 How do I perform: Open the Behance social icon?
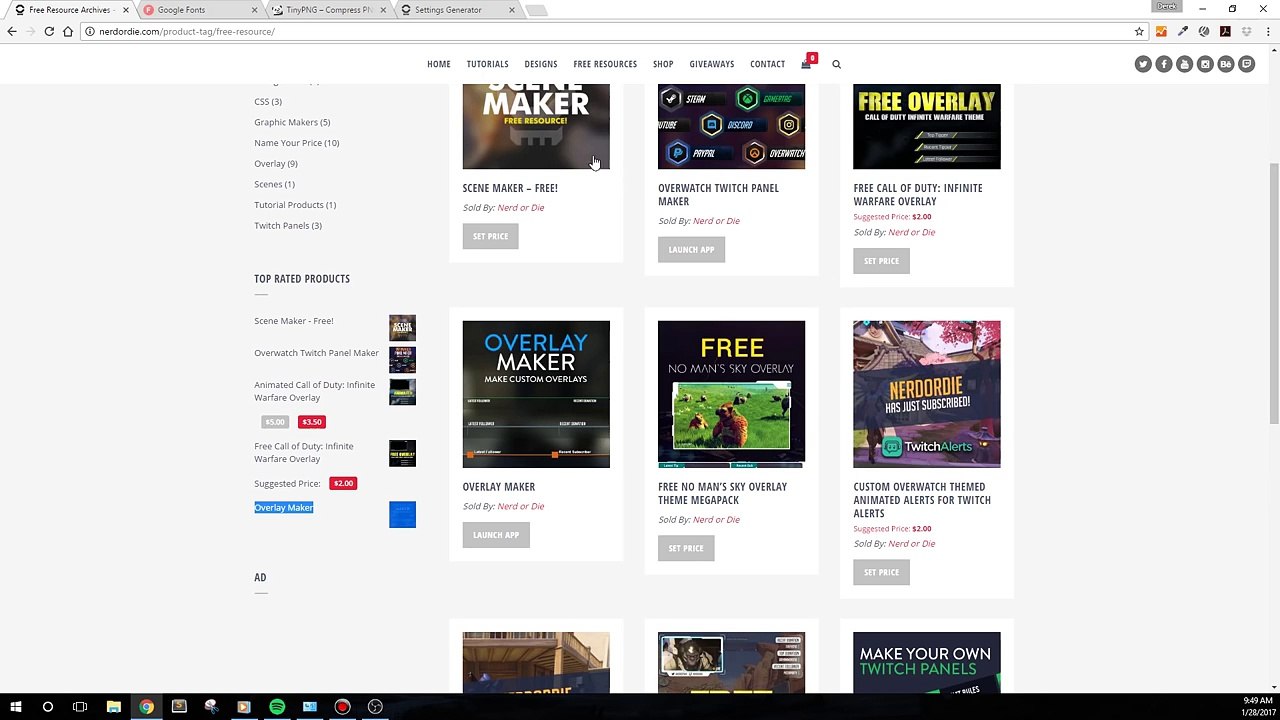[1226, 64]
